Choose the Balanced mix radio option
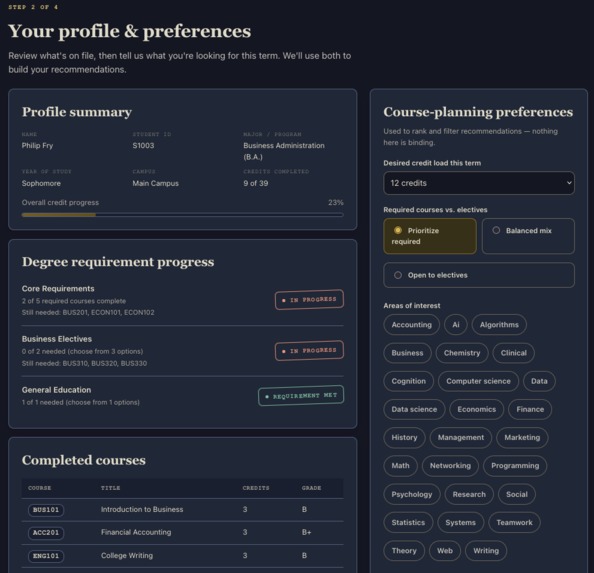 (x=528, y=236)
